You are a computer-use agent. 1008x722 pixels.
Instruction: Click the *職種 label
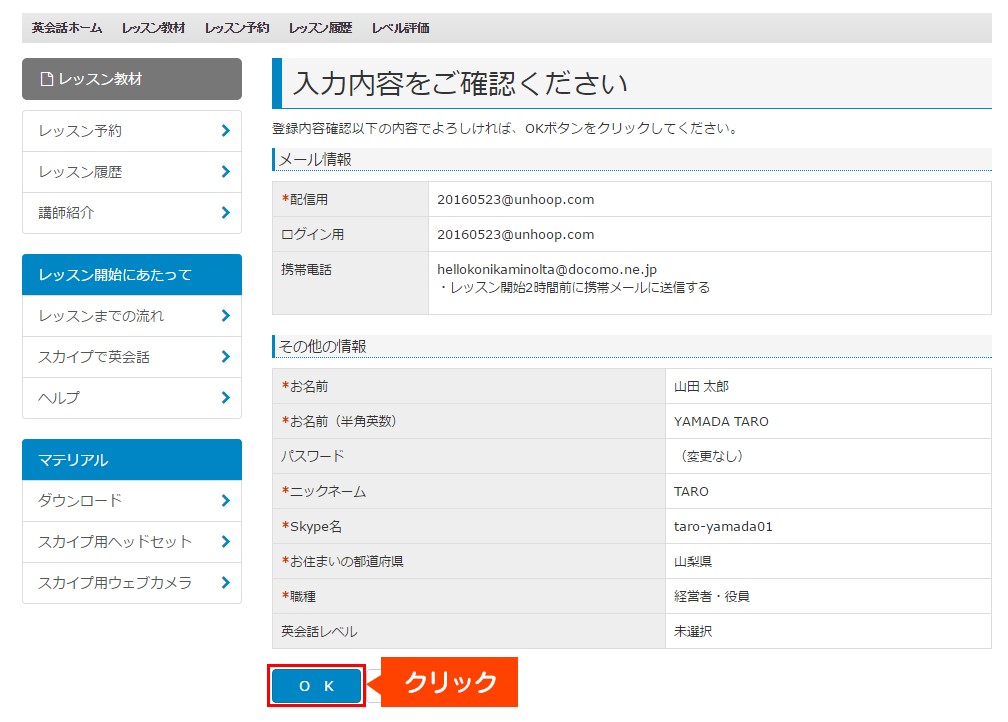299,597
